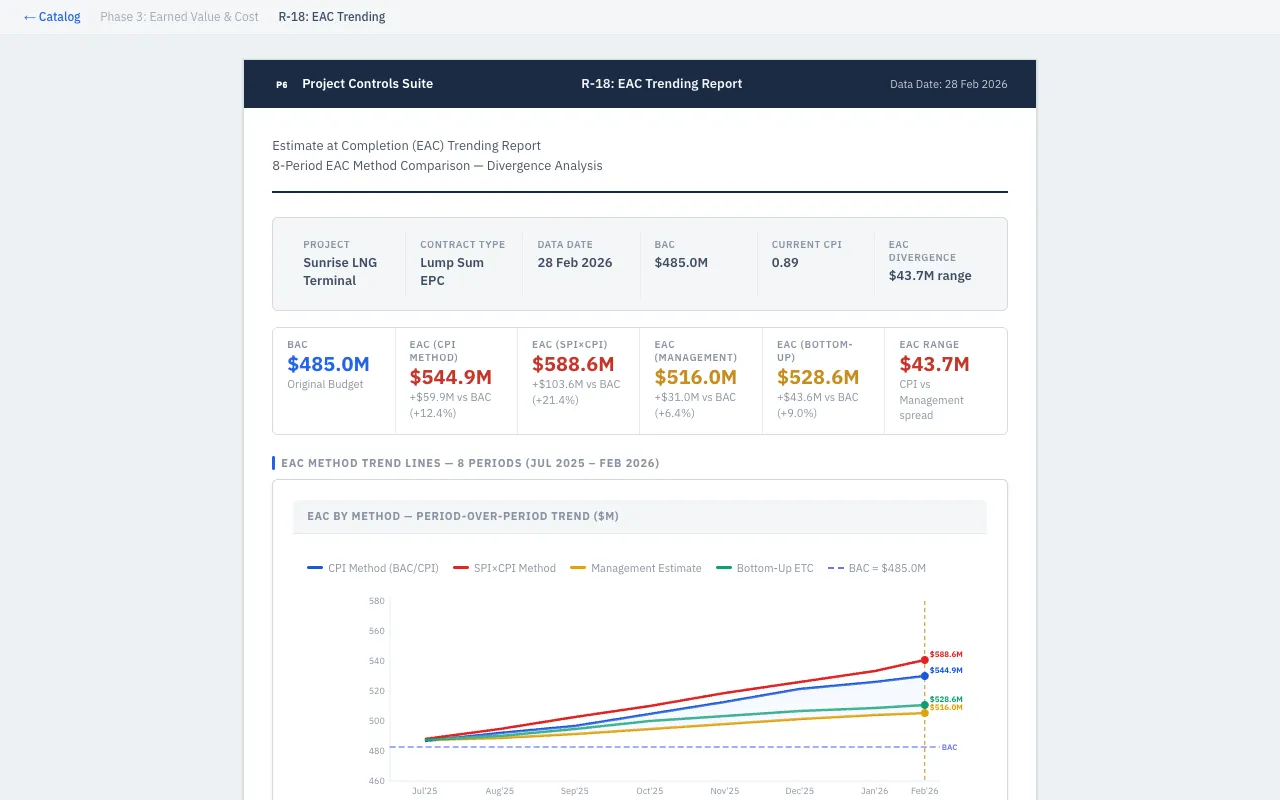This screenshot has width=1280, height=800.
Task: Click the P6 logo icon
Action: tap(282, 85)
